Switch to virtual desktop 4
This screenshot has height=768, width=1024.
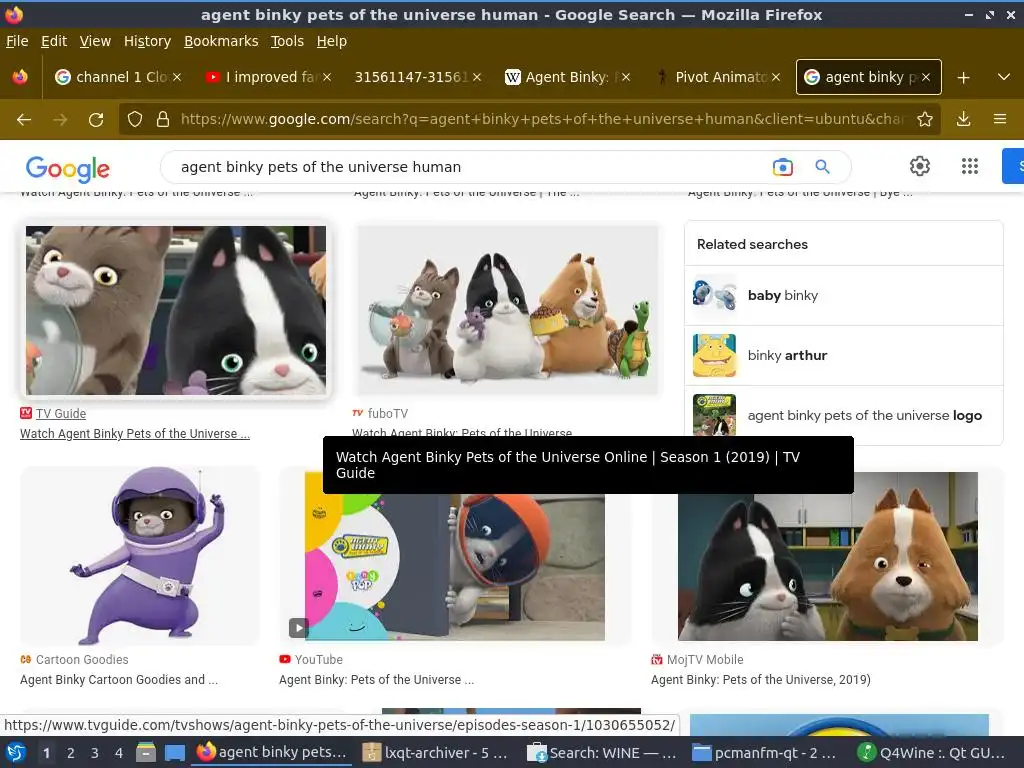click(x=119, y=753)
